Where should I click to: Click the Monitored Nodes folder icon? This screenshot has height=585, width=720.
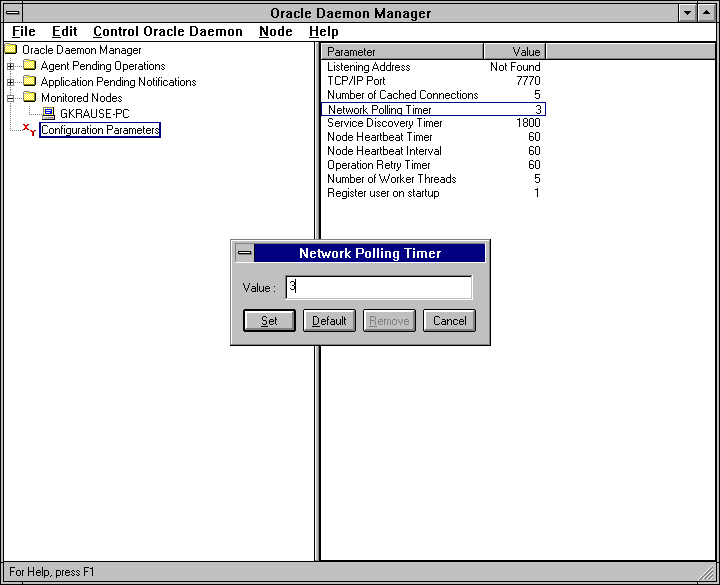29,98
